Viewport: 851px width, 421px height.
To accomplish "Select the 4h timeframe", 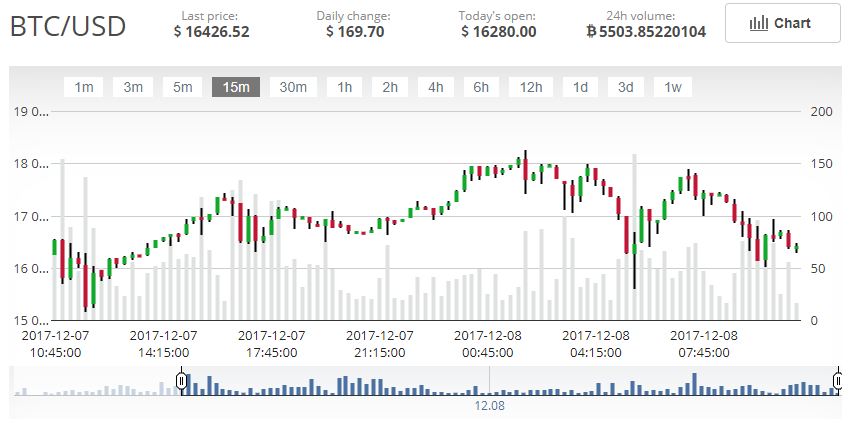I will tap(436, 87).
